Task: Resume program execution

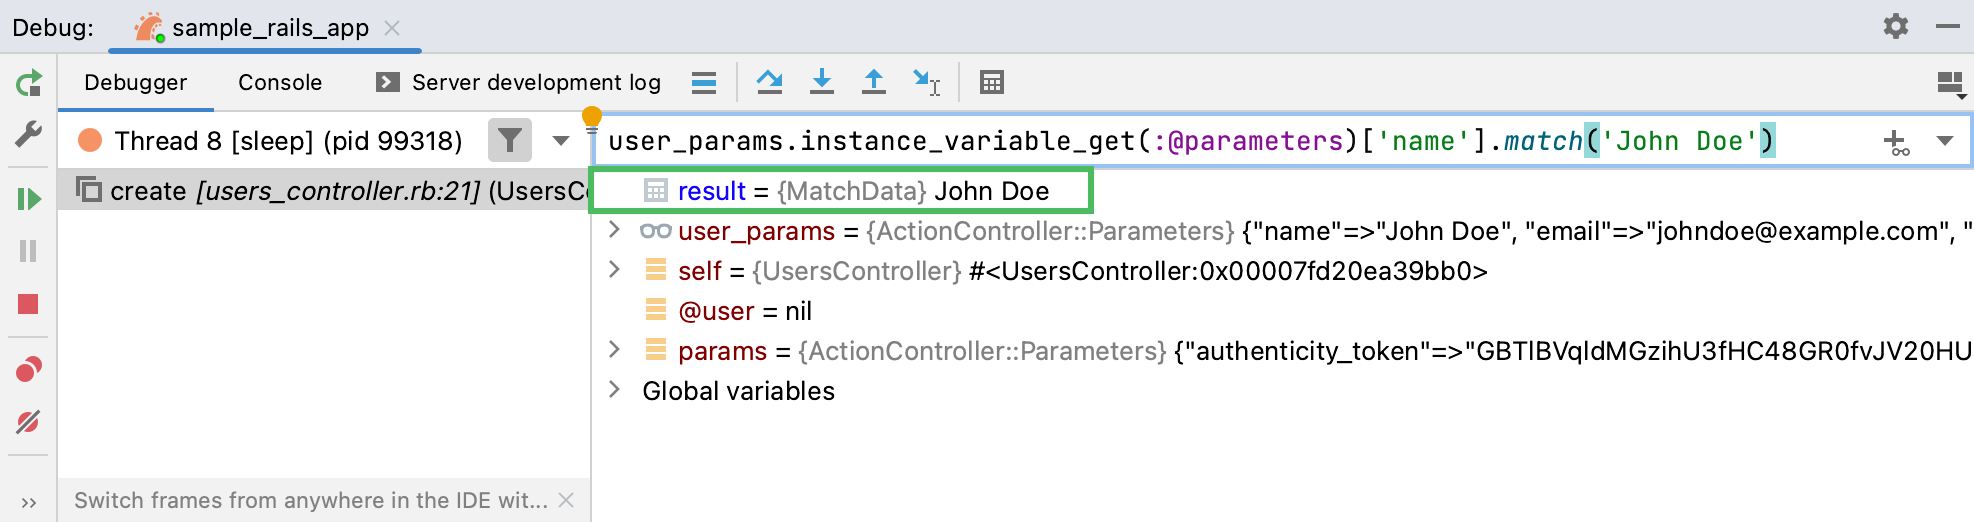Action: click(29, 199)
